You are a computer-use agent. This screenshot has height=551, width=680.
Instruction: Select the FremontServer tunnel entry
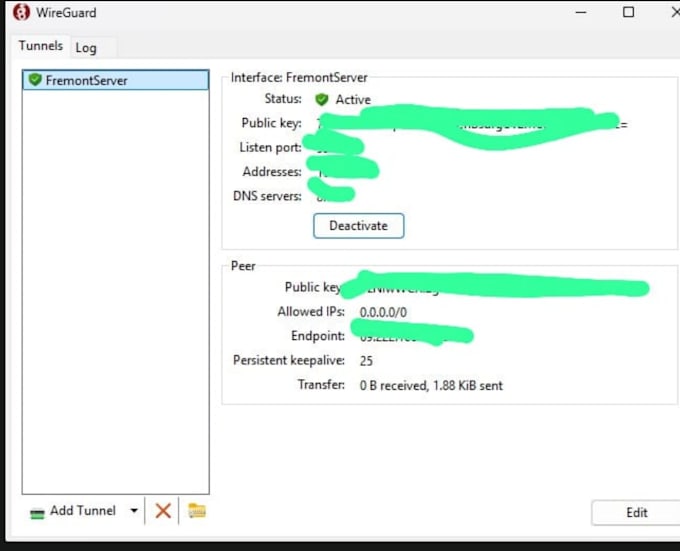point(115,80)
